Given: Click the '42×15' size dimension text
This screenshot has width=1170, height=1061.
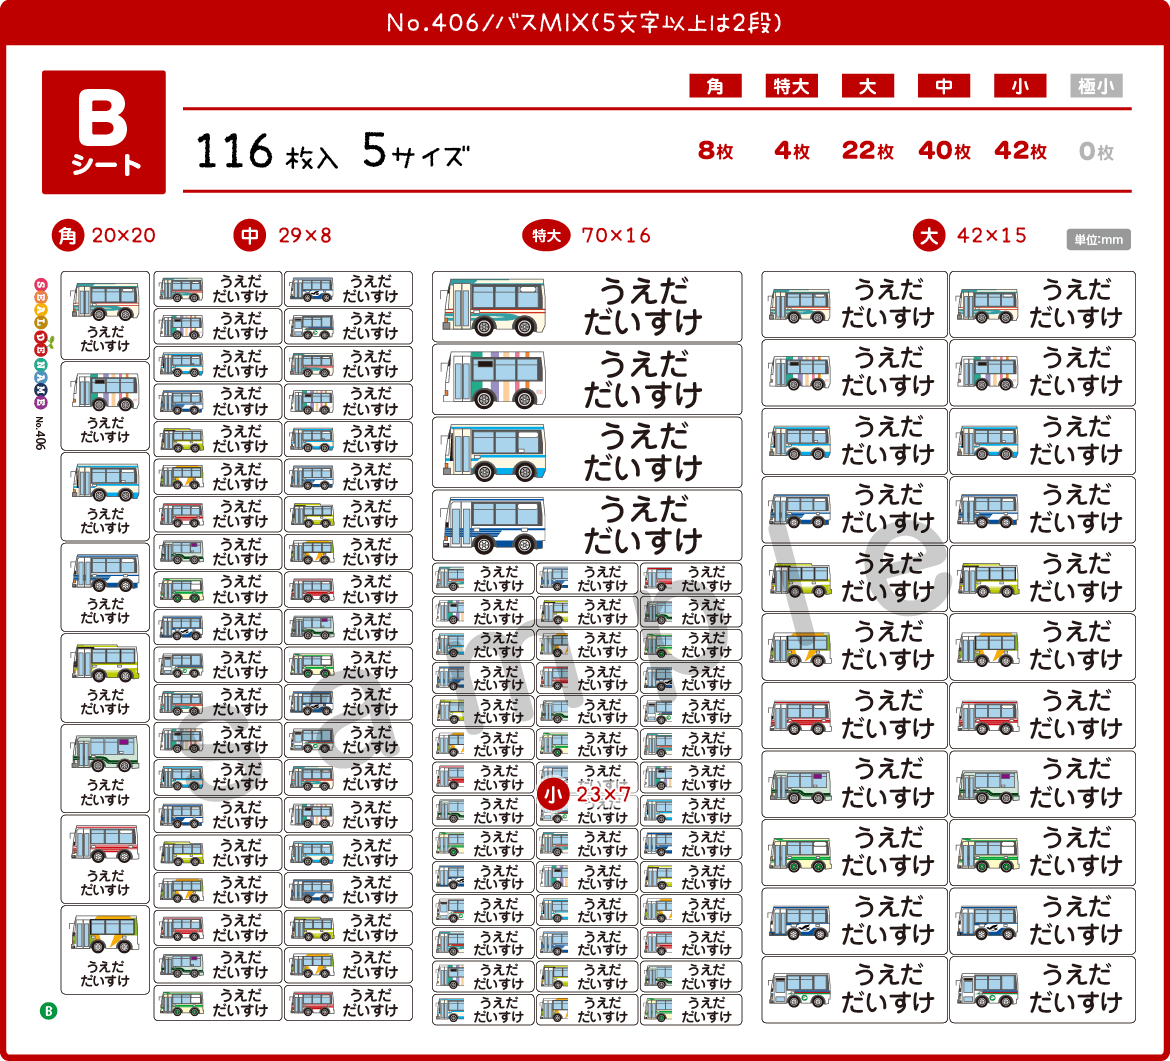Looking at the screenshot, I should pyautogui.click(x=992, y=236).
